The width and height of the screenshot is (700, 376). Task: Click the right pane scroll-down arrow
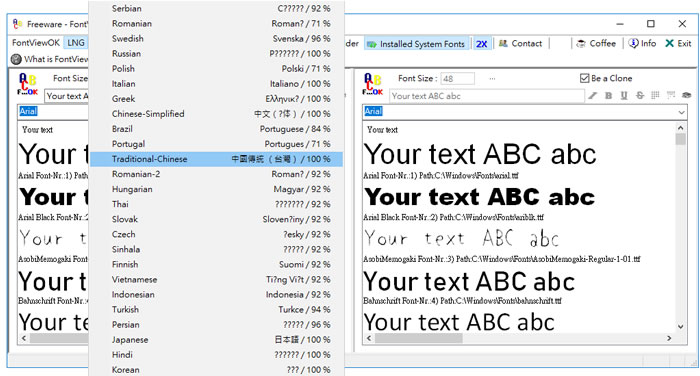(680, 326)
